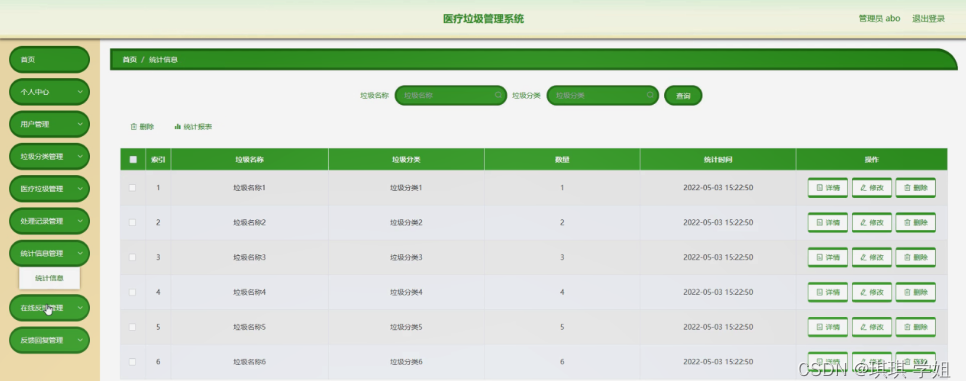Viewport: 966px width, 388px height.
Task: Click the cell 垃圾名称3
Action: (250, 257)
